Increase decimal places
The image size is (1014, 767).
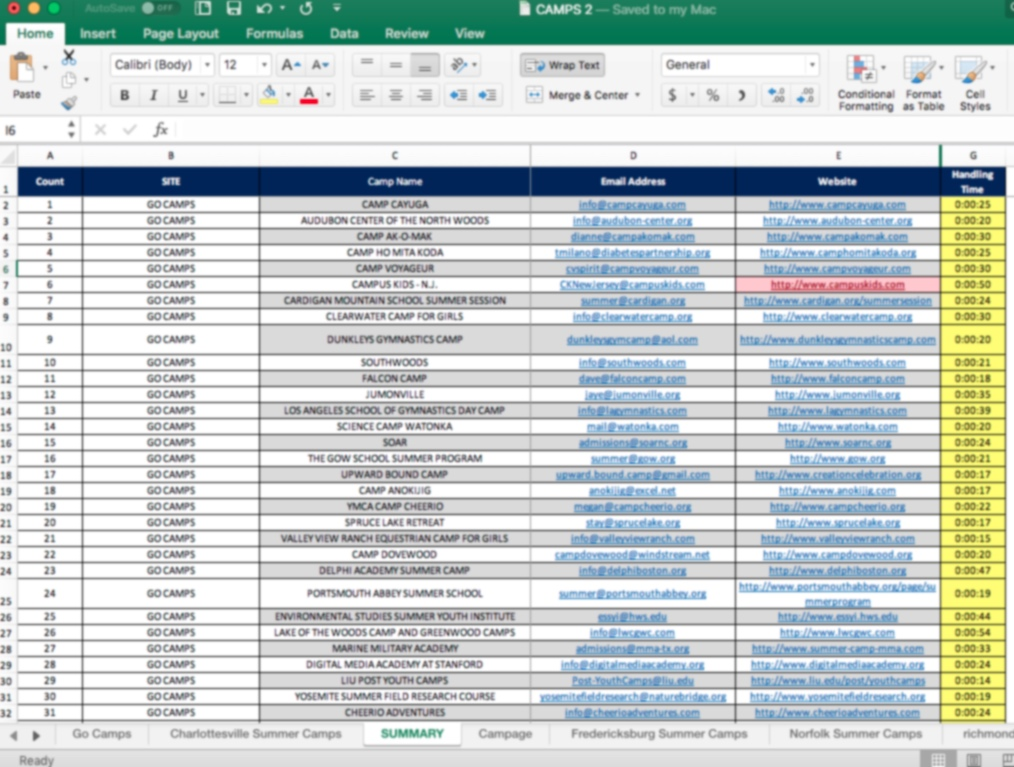(x=776, y=96)
